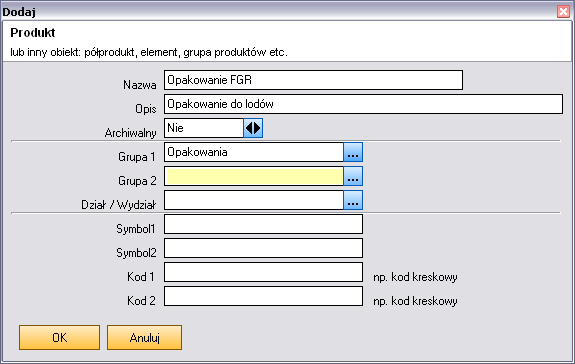Focus the Kod 1 barcode input field
Image resolution: width=575 pixels, height=364 pixels.
(x=263, y=272)
